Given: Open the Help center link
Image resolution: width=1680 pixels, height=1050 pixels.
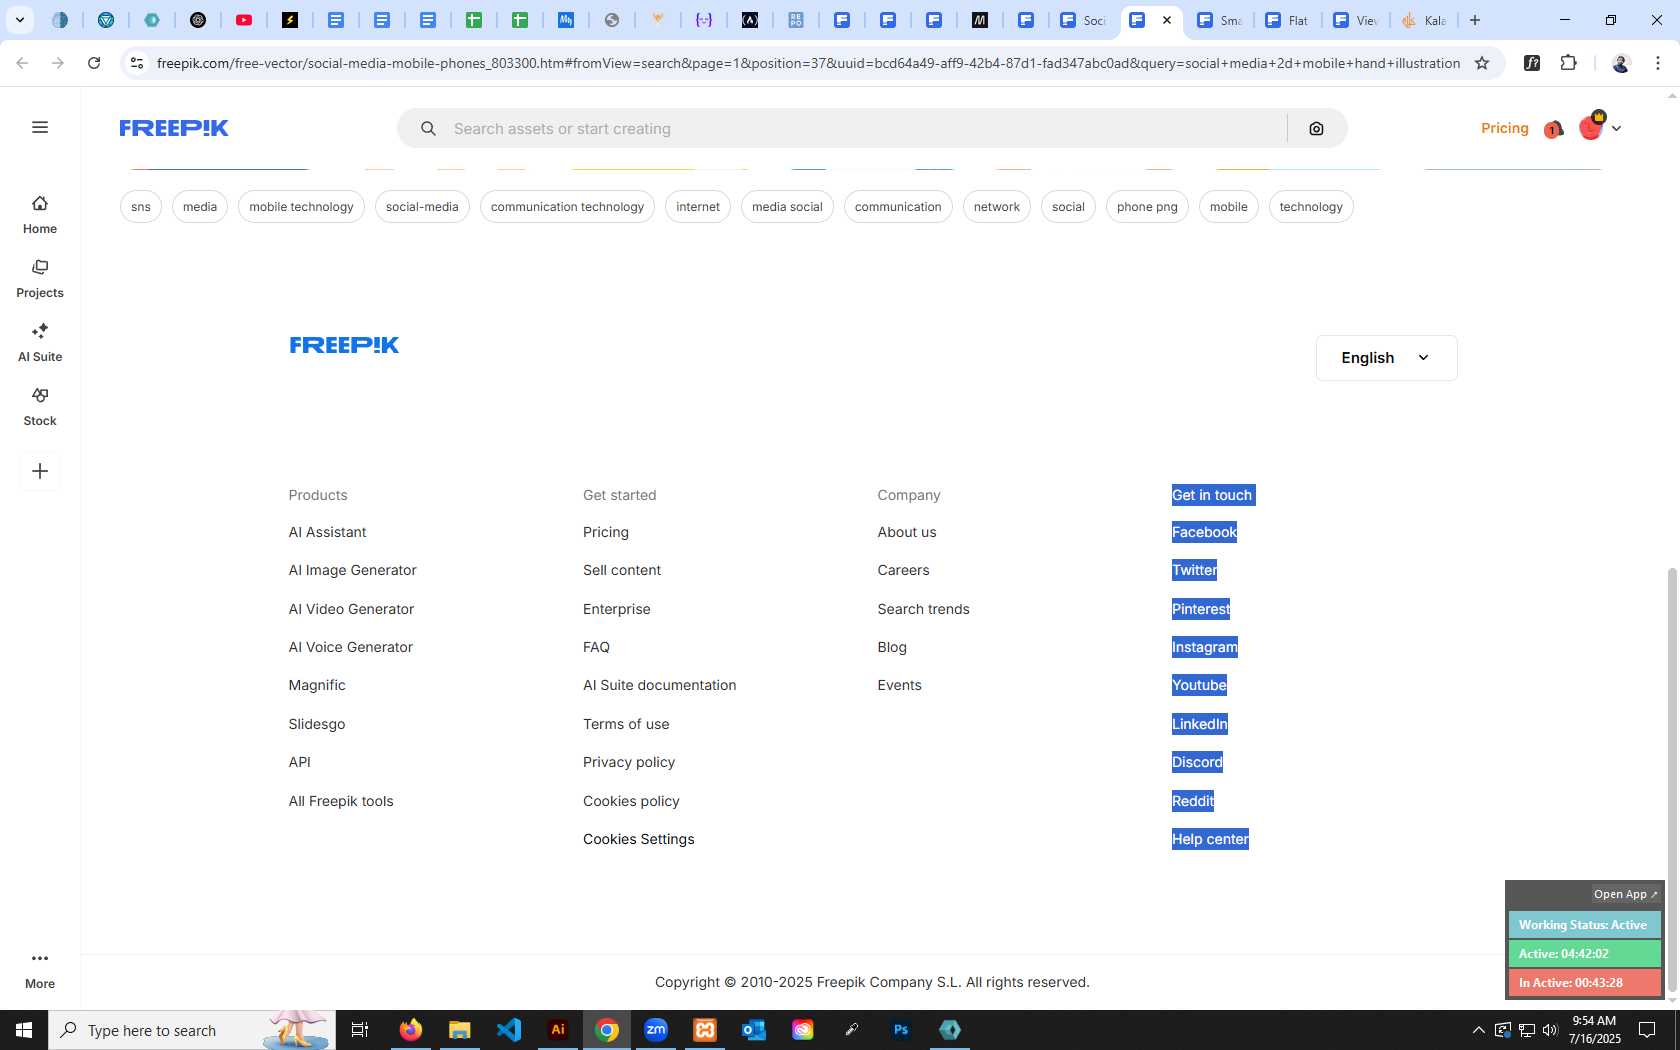Looking at the screenshot, I should [x=1210, y=839].
